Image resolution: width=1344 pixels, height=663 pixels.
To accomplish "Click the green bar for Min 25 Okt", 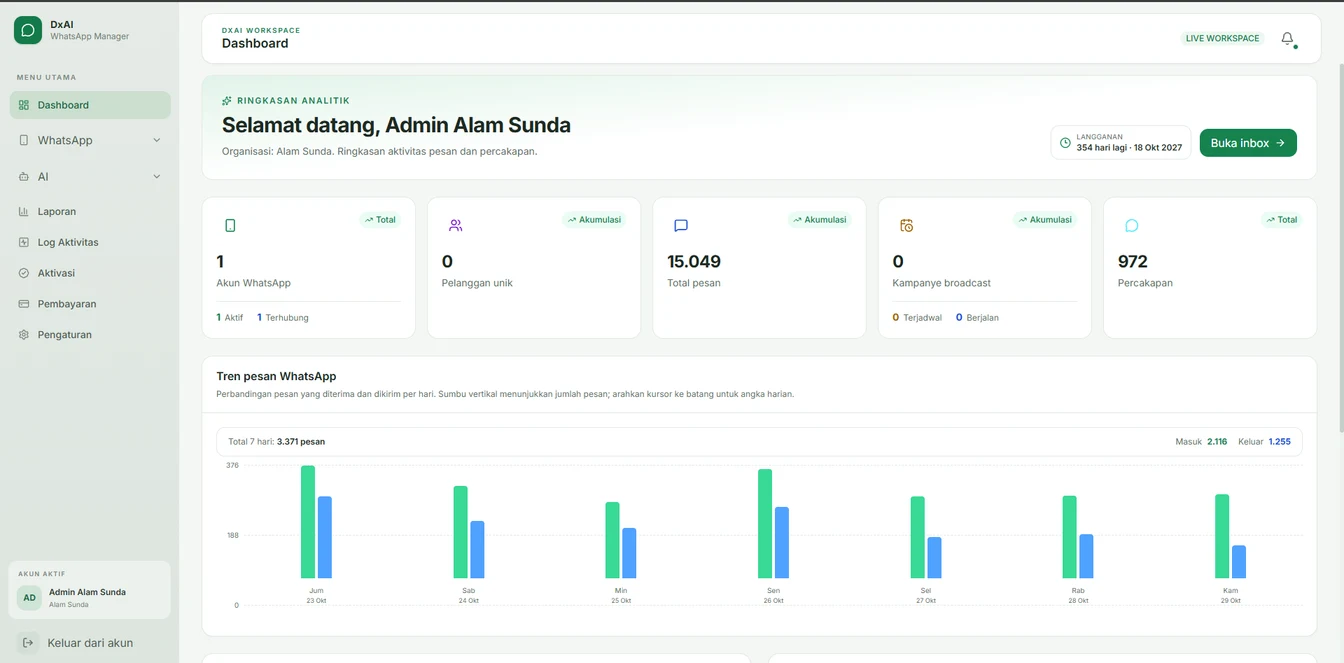I will (x=612, y=540).
